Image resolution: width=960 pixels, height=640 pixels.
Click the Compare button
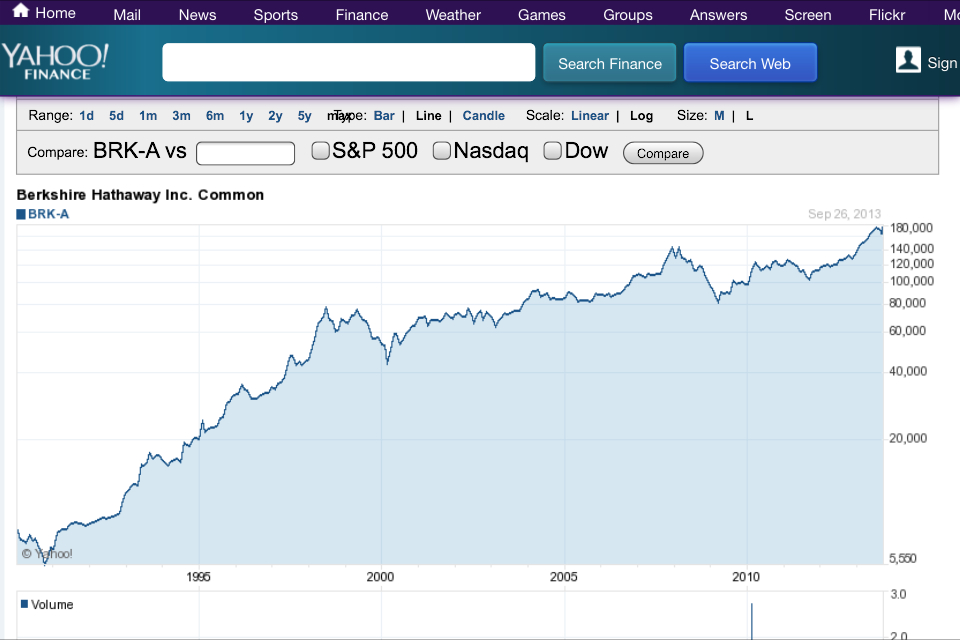(x=663, y=153)
